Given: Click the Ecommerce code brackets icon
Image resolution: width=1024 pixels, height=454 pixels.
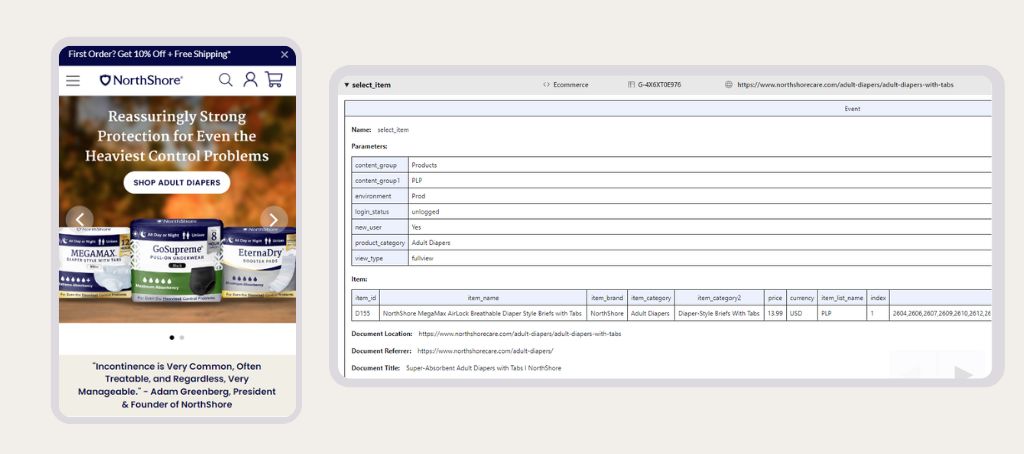Looking at the screenshot, I should (547, 85).
